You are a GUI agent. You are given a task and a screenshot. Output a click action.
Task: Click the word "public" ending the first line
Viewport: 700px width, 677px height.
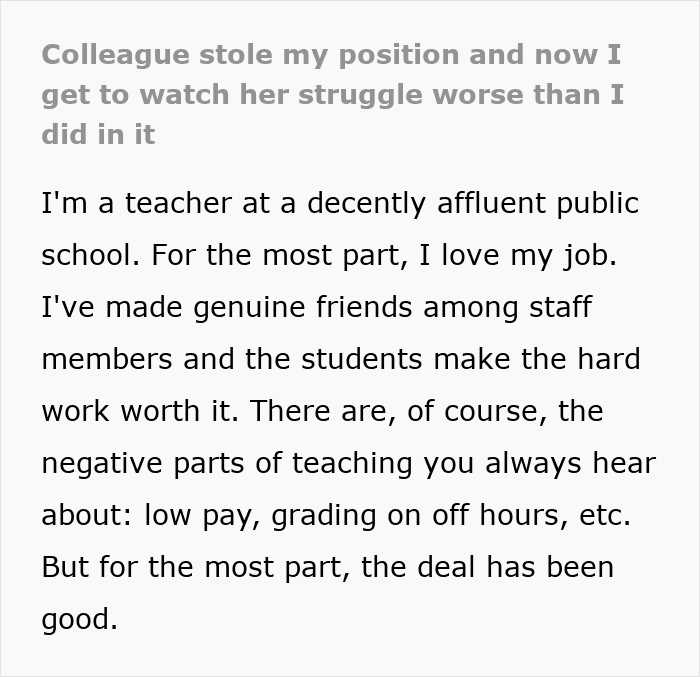click(598, 205)
